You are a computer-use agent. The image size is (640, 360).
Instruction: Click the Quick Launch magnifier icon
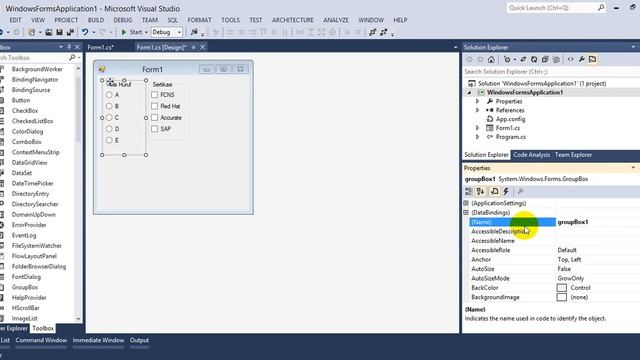pos(601,8)
